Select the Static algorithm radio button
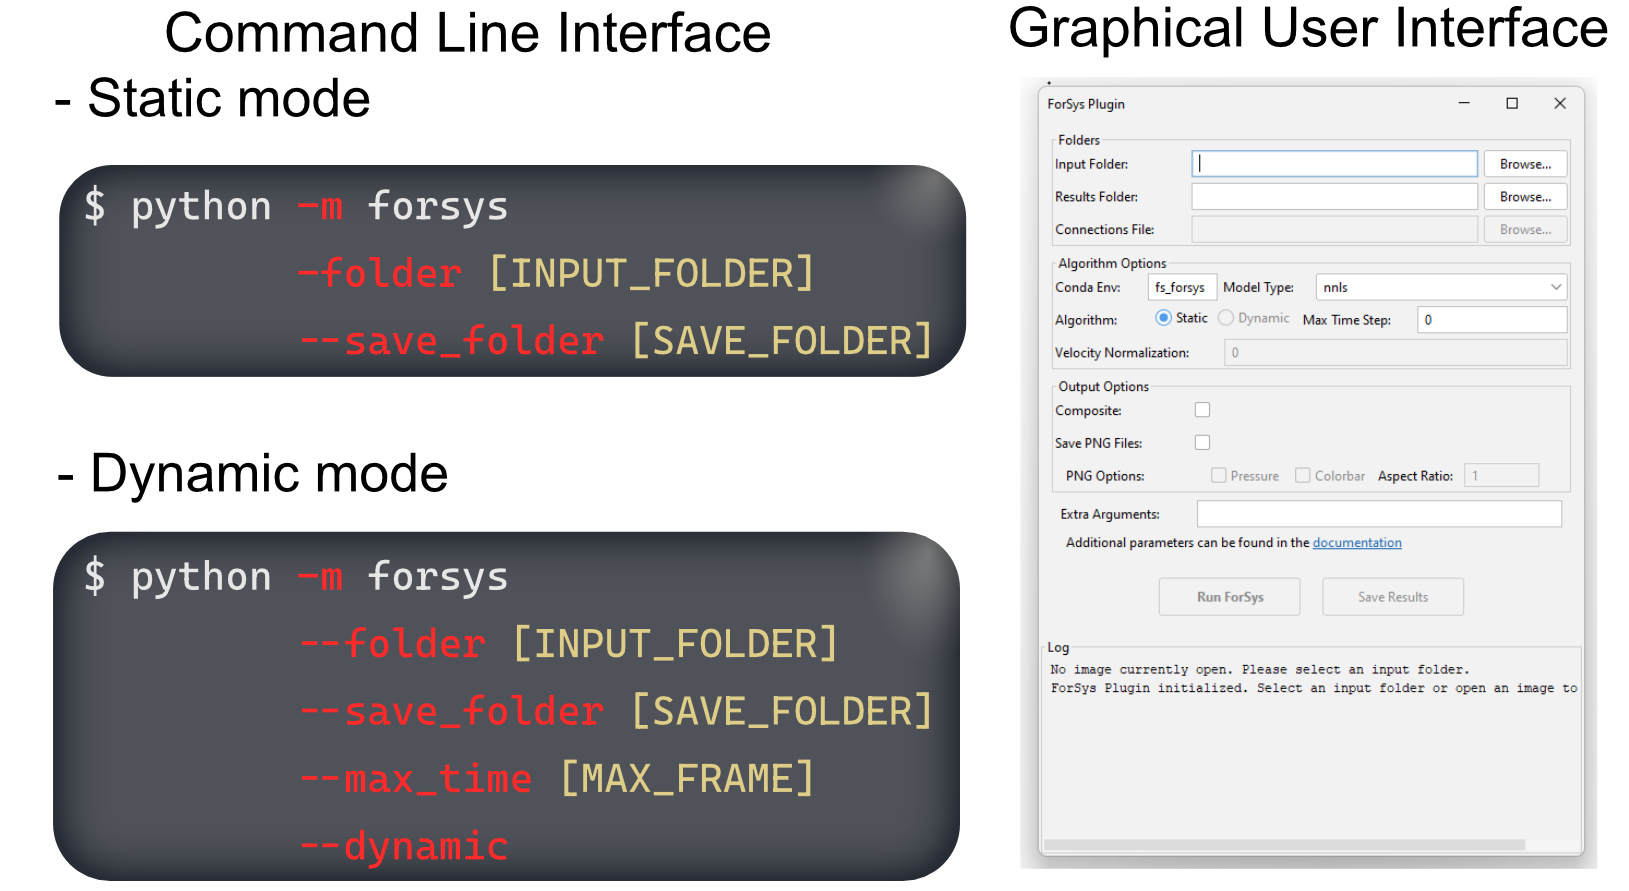The image size is (1629, 891). point(1164,318)
